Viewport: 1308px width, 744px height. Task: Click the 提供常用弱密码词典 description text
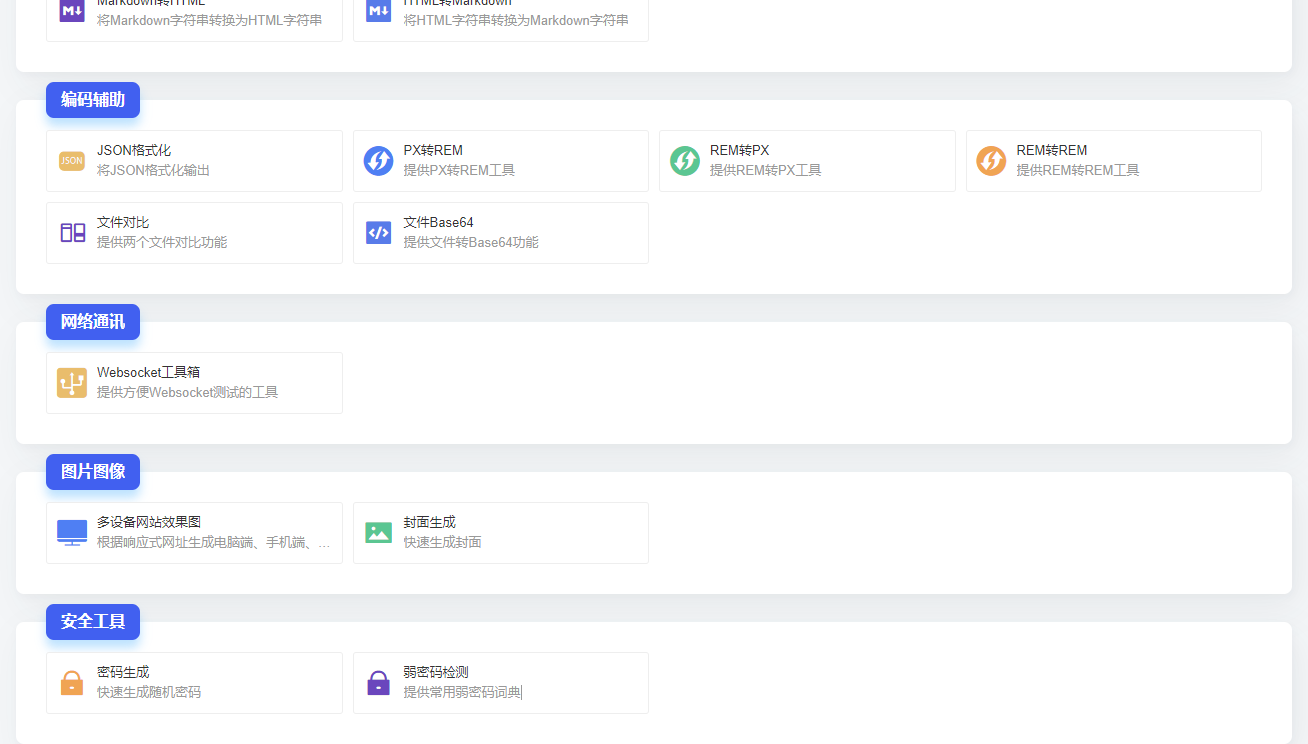click(462, 692)
